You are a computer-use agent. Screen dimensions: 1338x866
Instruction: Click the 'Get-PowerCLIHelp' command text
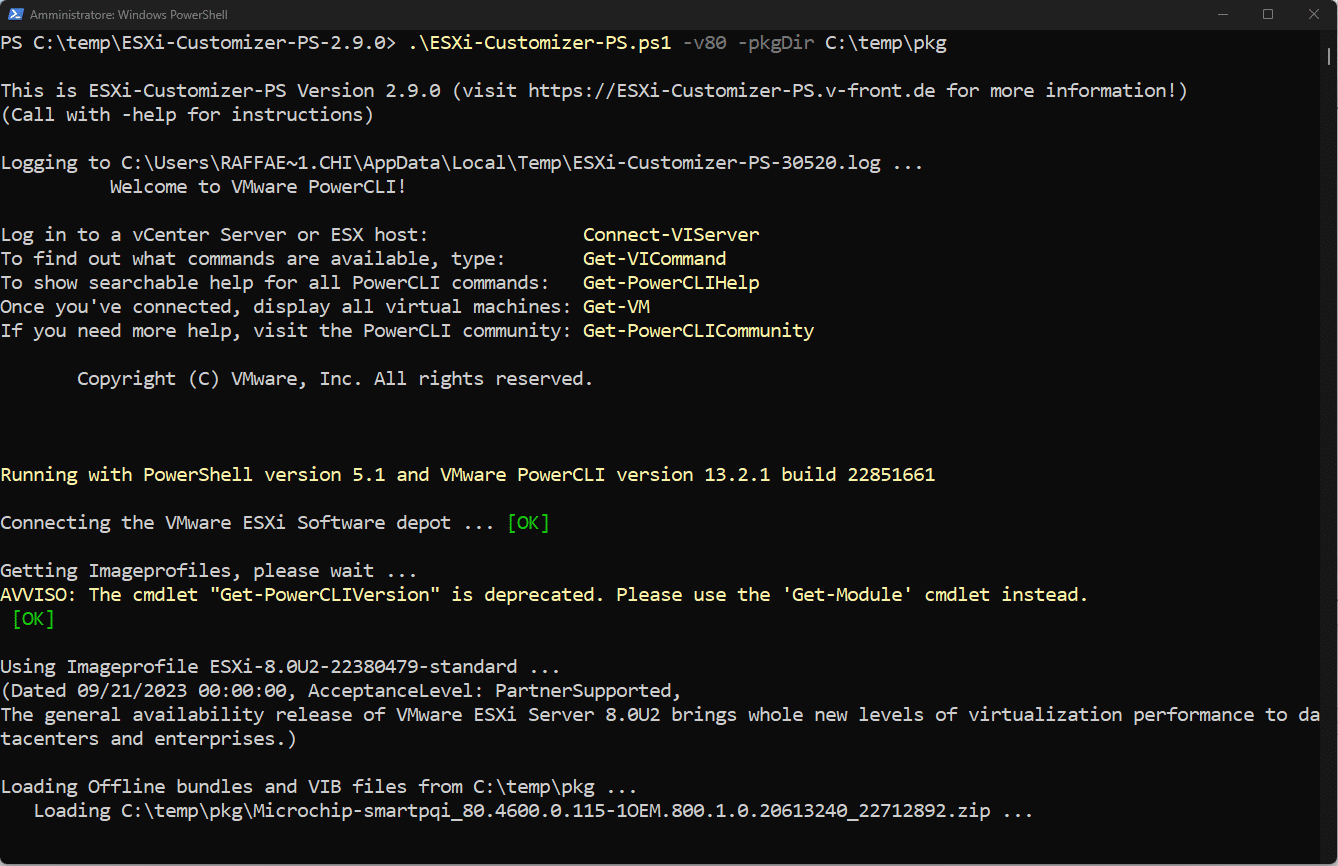click(671, 283)
